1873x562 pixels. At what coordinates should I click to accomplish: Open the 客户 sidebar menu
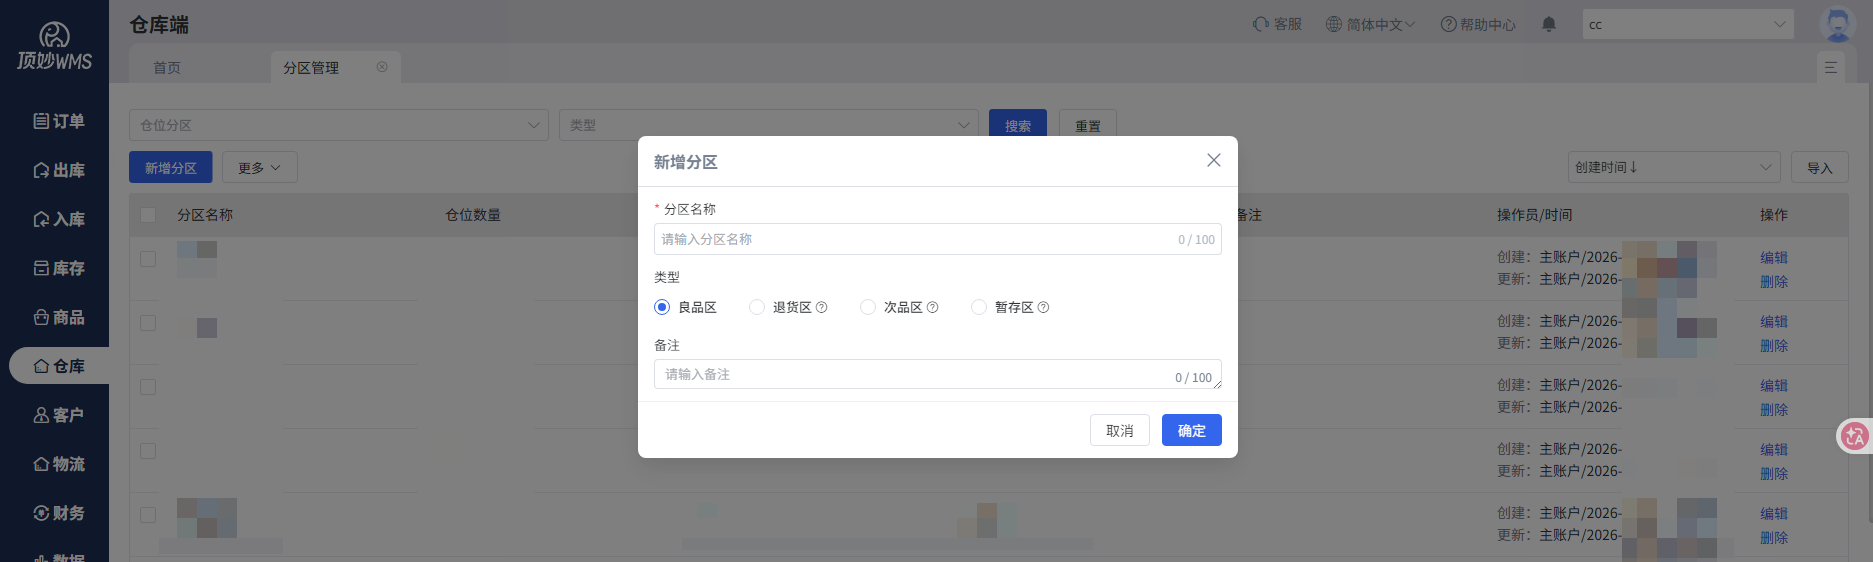(x=58, y=415)
